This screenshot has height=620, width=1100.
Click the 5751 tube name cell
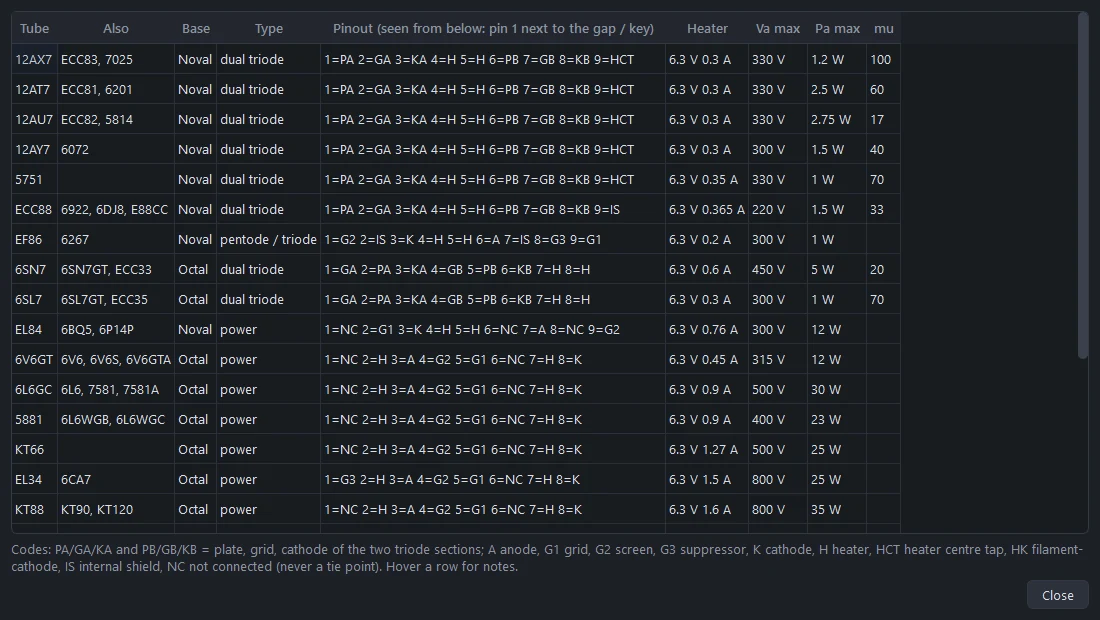34,180
